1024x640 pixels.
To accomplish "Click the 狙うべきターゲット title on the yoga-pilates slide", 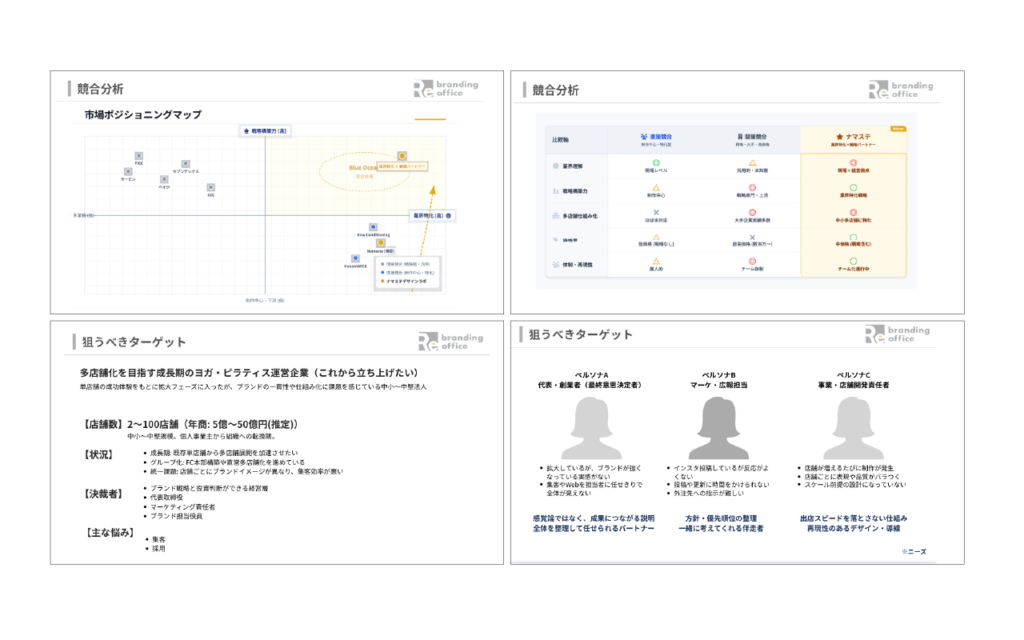I will tap(133, 342).
